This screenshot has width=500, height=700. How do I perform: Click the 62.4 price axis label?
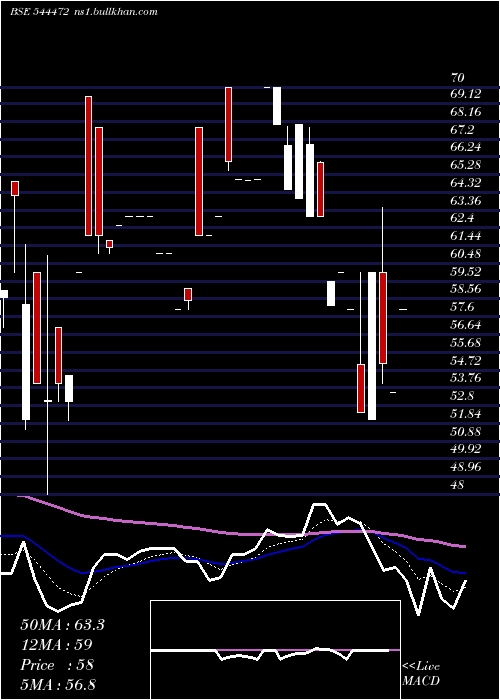(462, 218)
